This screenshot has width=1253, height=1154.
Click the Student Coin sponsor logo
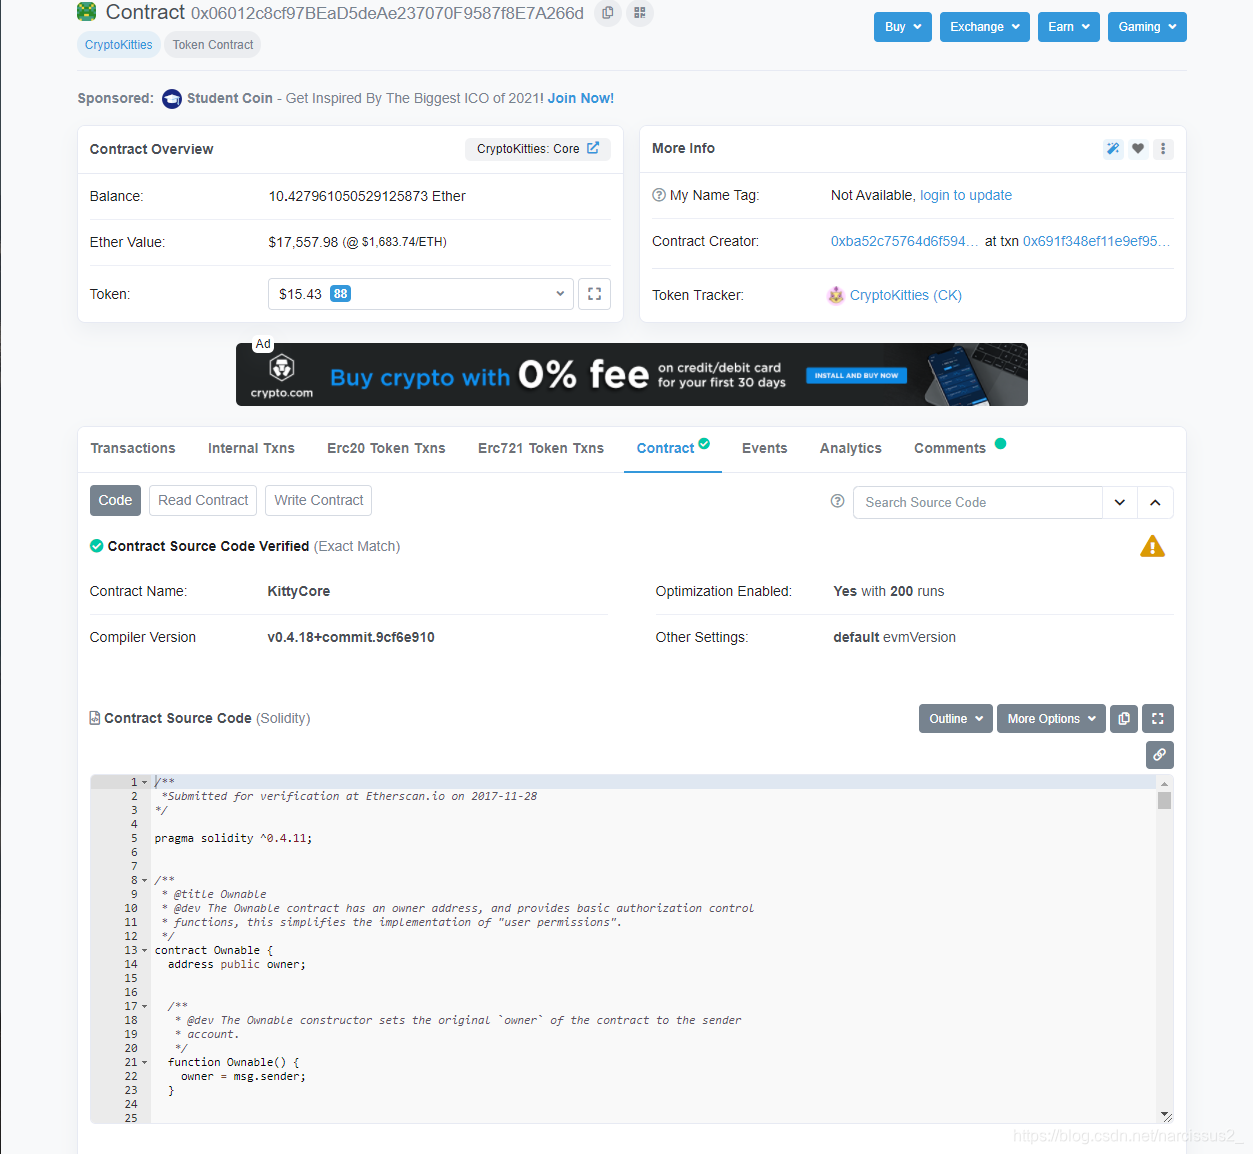(x=172, y=98)
